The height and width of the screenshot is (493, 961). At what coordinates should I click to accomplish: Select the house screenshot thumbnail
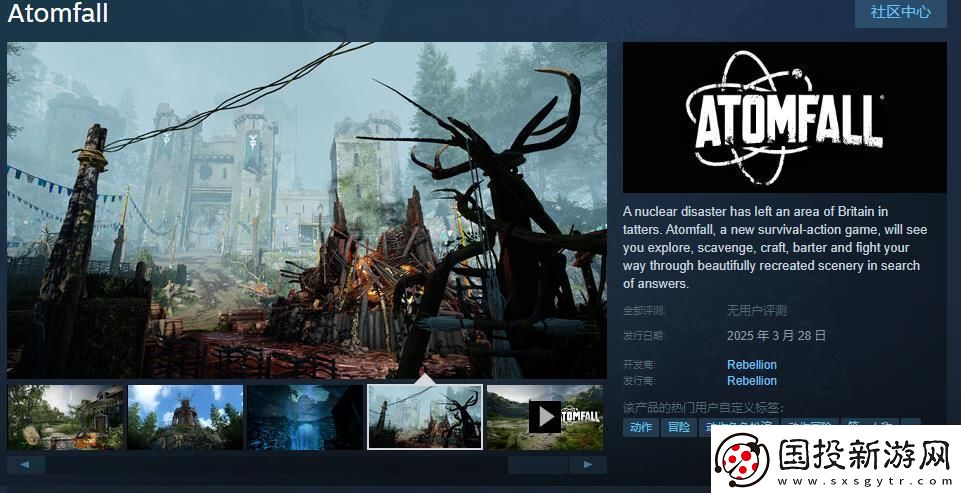[66, 417]
